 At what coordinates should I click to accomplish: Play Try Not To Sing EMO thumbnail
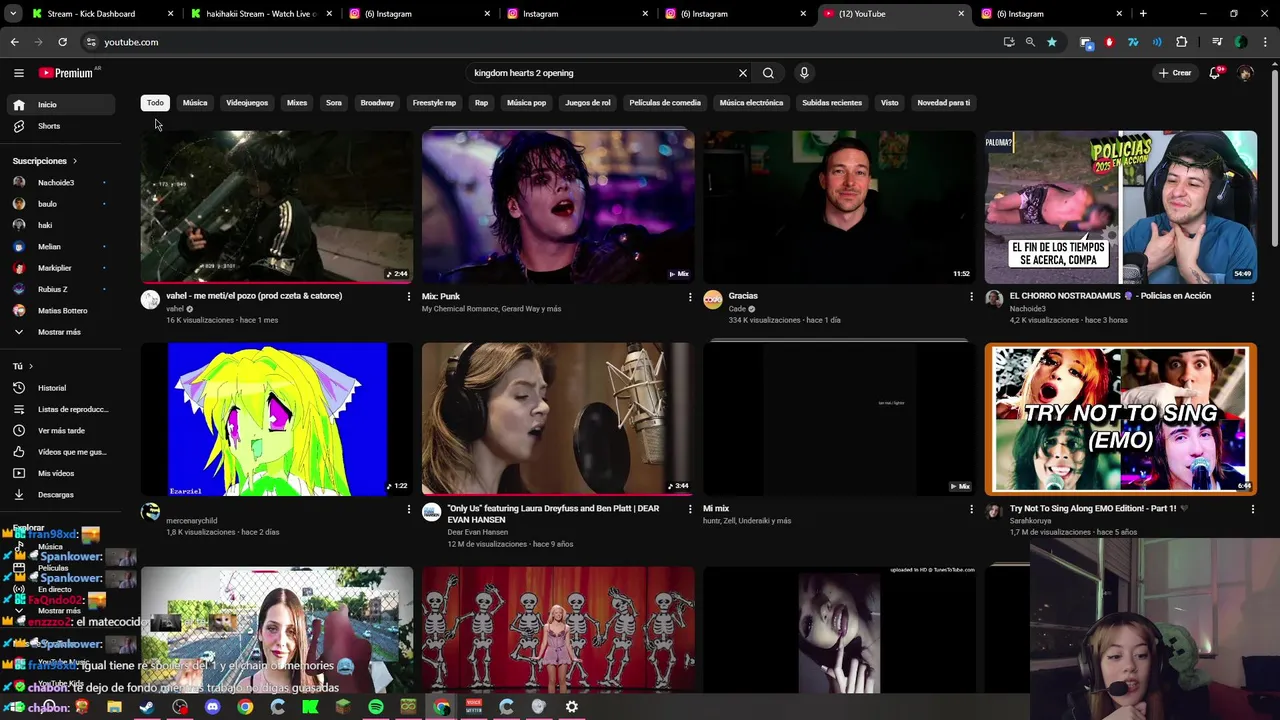(1121, 420)
